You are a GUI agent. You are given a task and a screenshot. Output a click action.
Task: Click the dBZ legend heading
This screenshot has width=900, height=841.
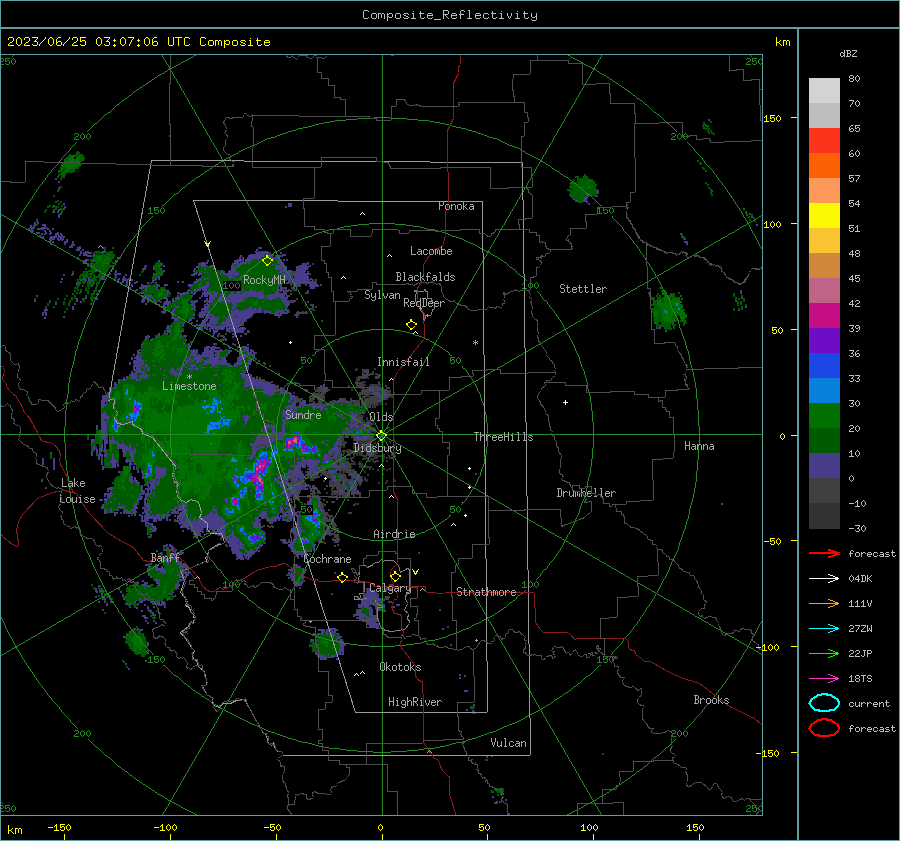[848, 53]
